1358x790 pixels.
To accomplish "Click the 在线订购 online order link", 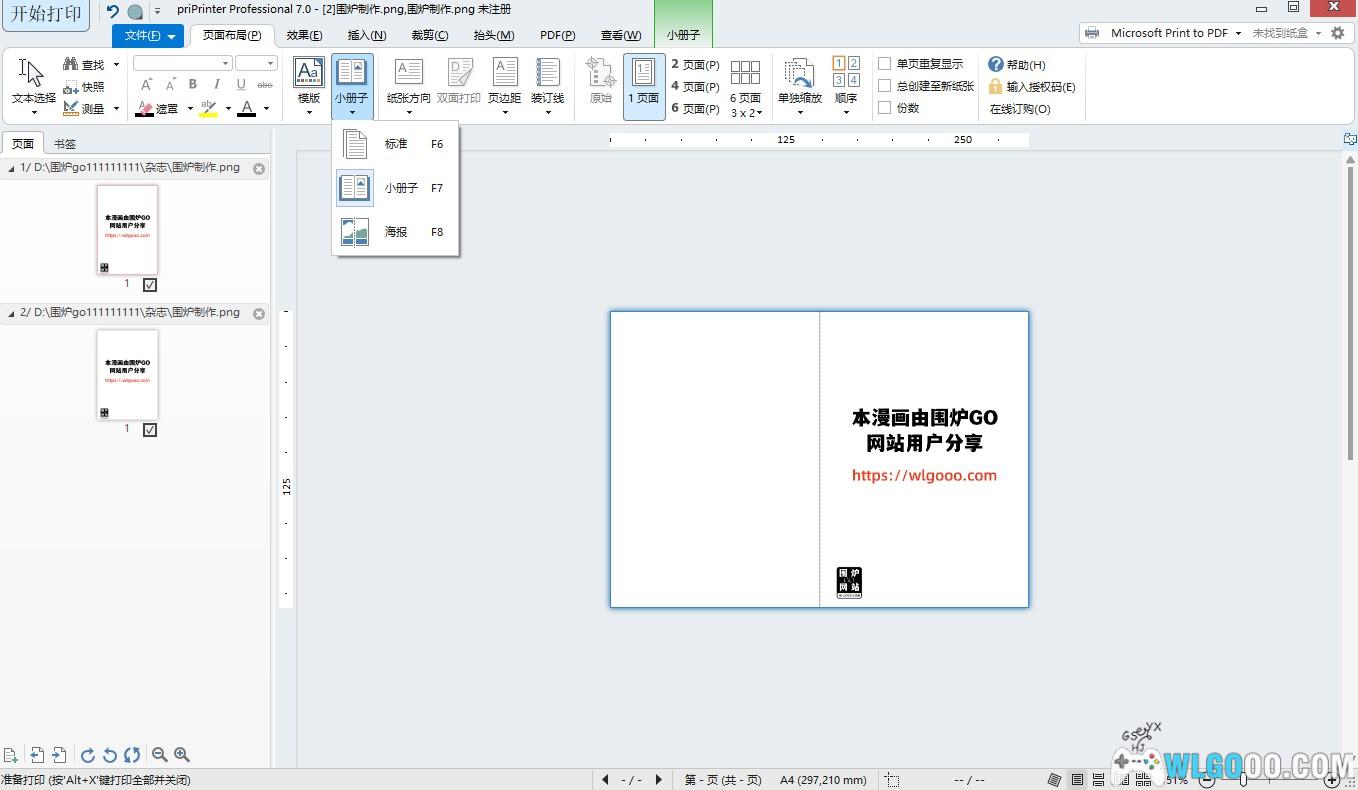I will click(x=1020, y=109).
